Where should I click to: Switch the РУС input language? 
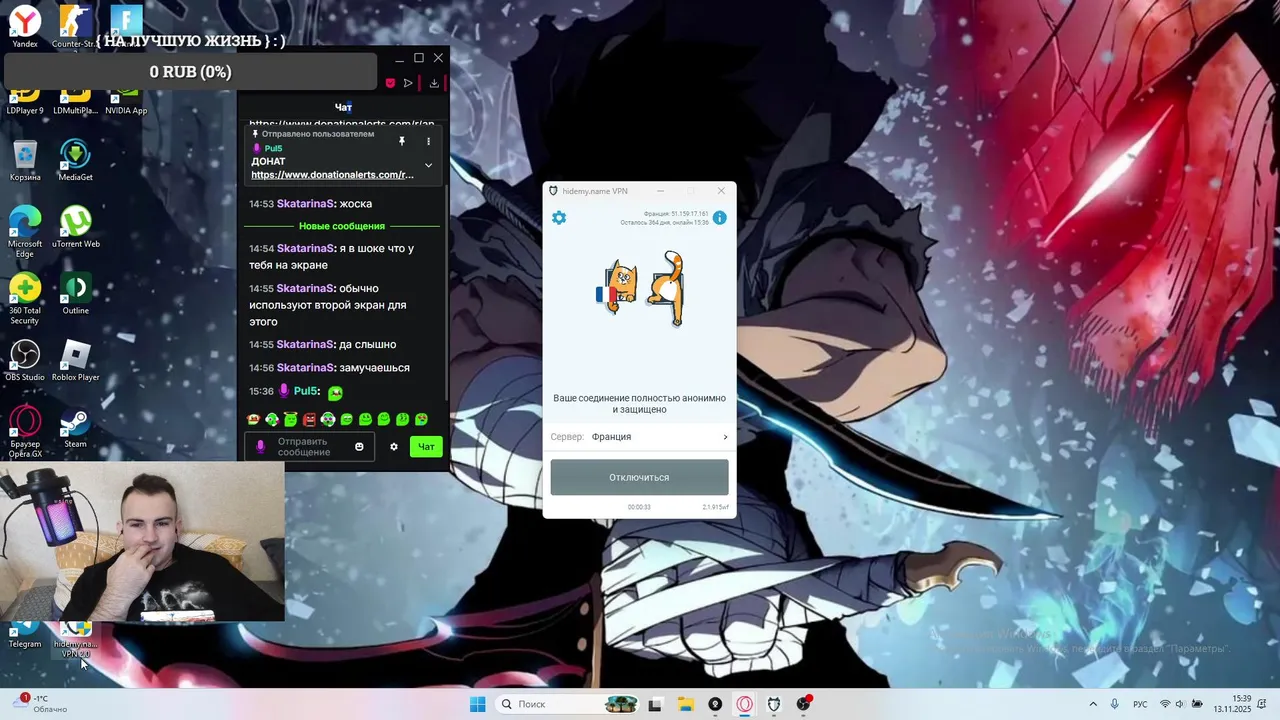pos(1140,704)
